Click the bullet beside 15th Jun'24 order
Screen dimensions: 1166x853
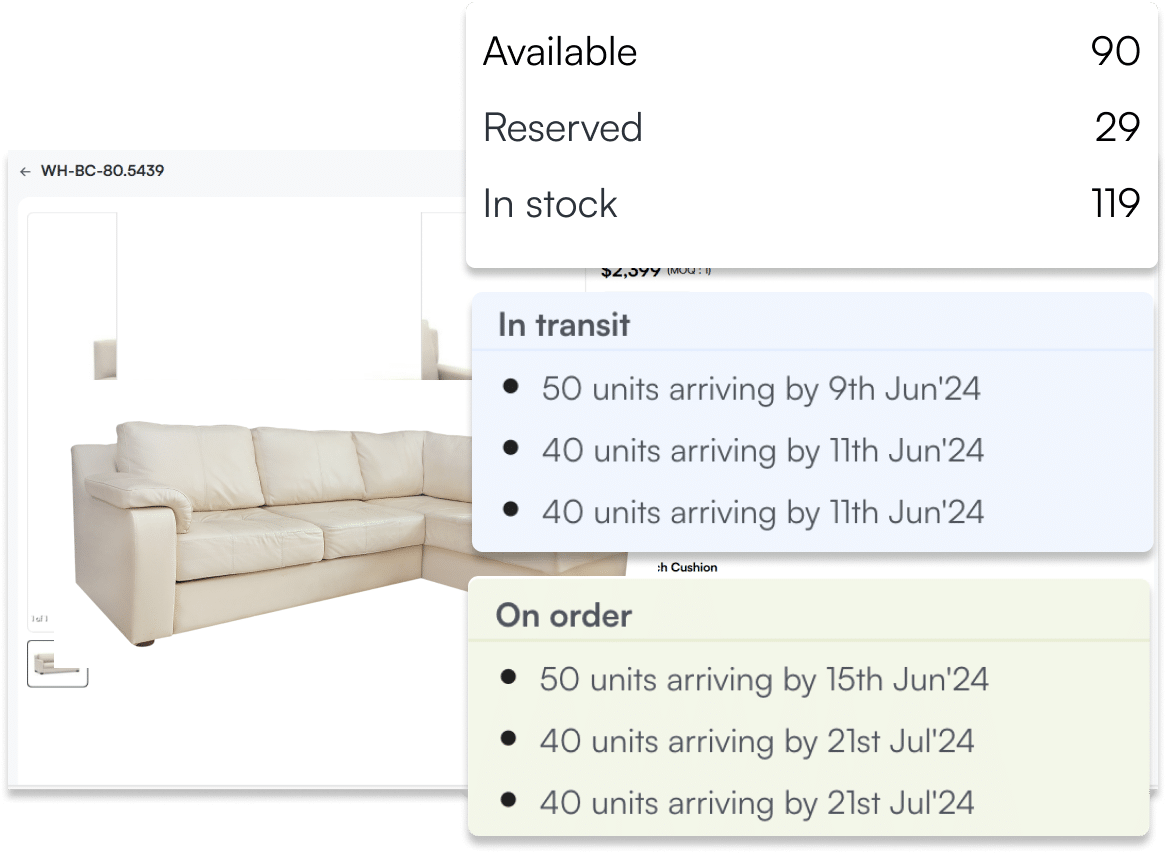509,677
